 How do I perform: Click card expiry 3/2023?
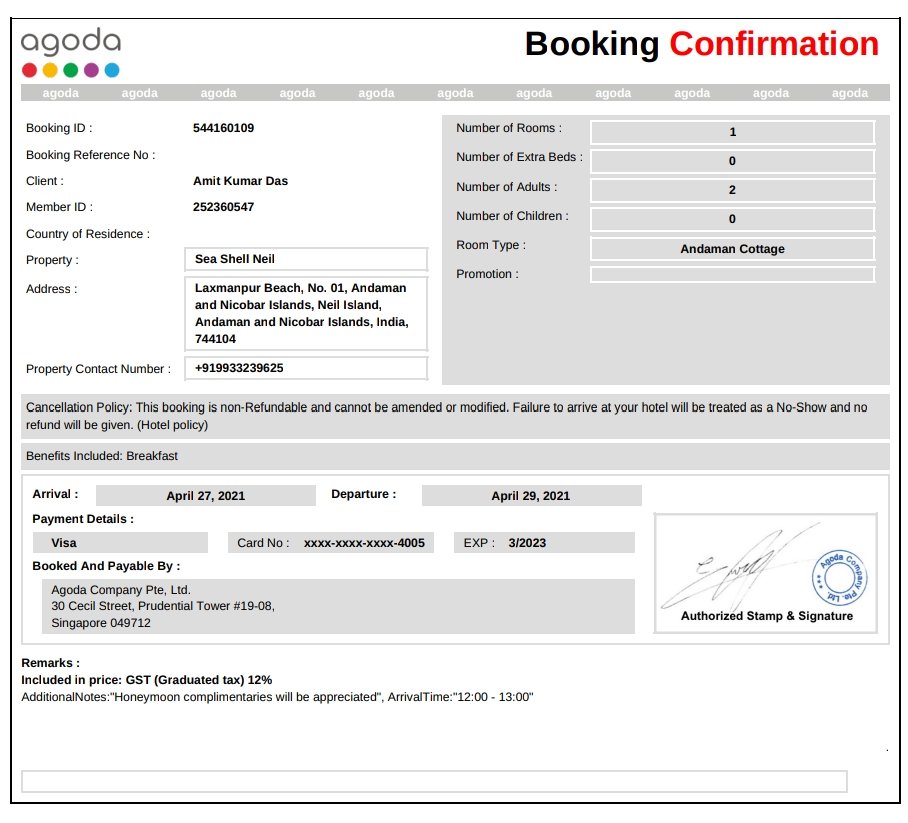tap(527, 543)
